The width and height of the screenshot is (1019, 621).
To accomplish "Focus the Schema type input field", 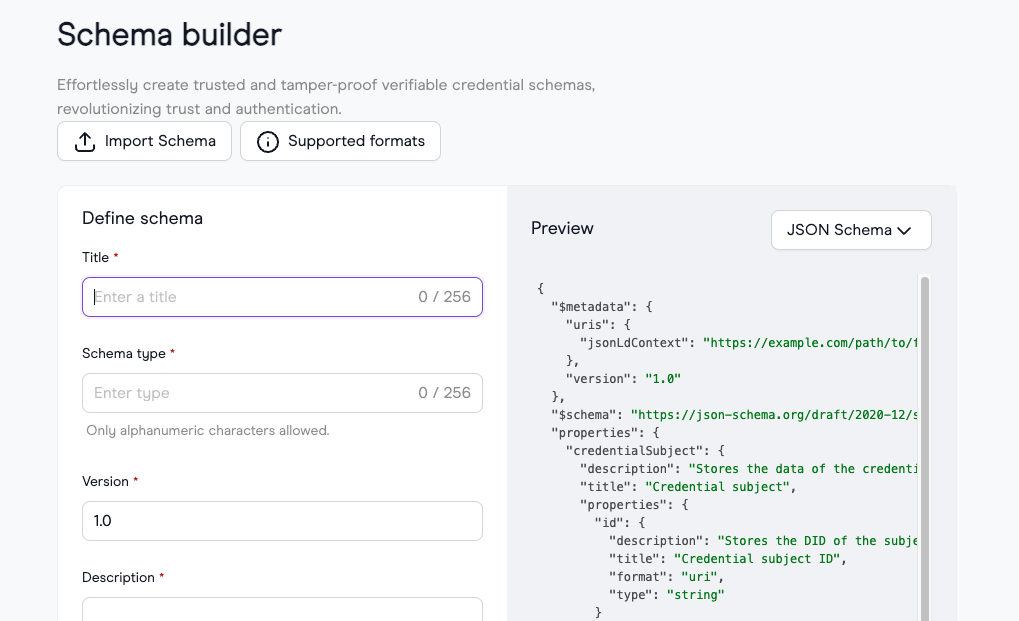I will click(282, 393).
